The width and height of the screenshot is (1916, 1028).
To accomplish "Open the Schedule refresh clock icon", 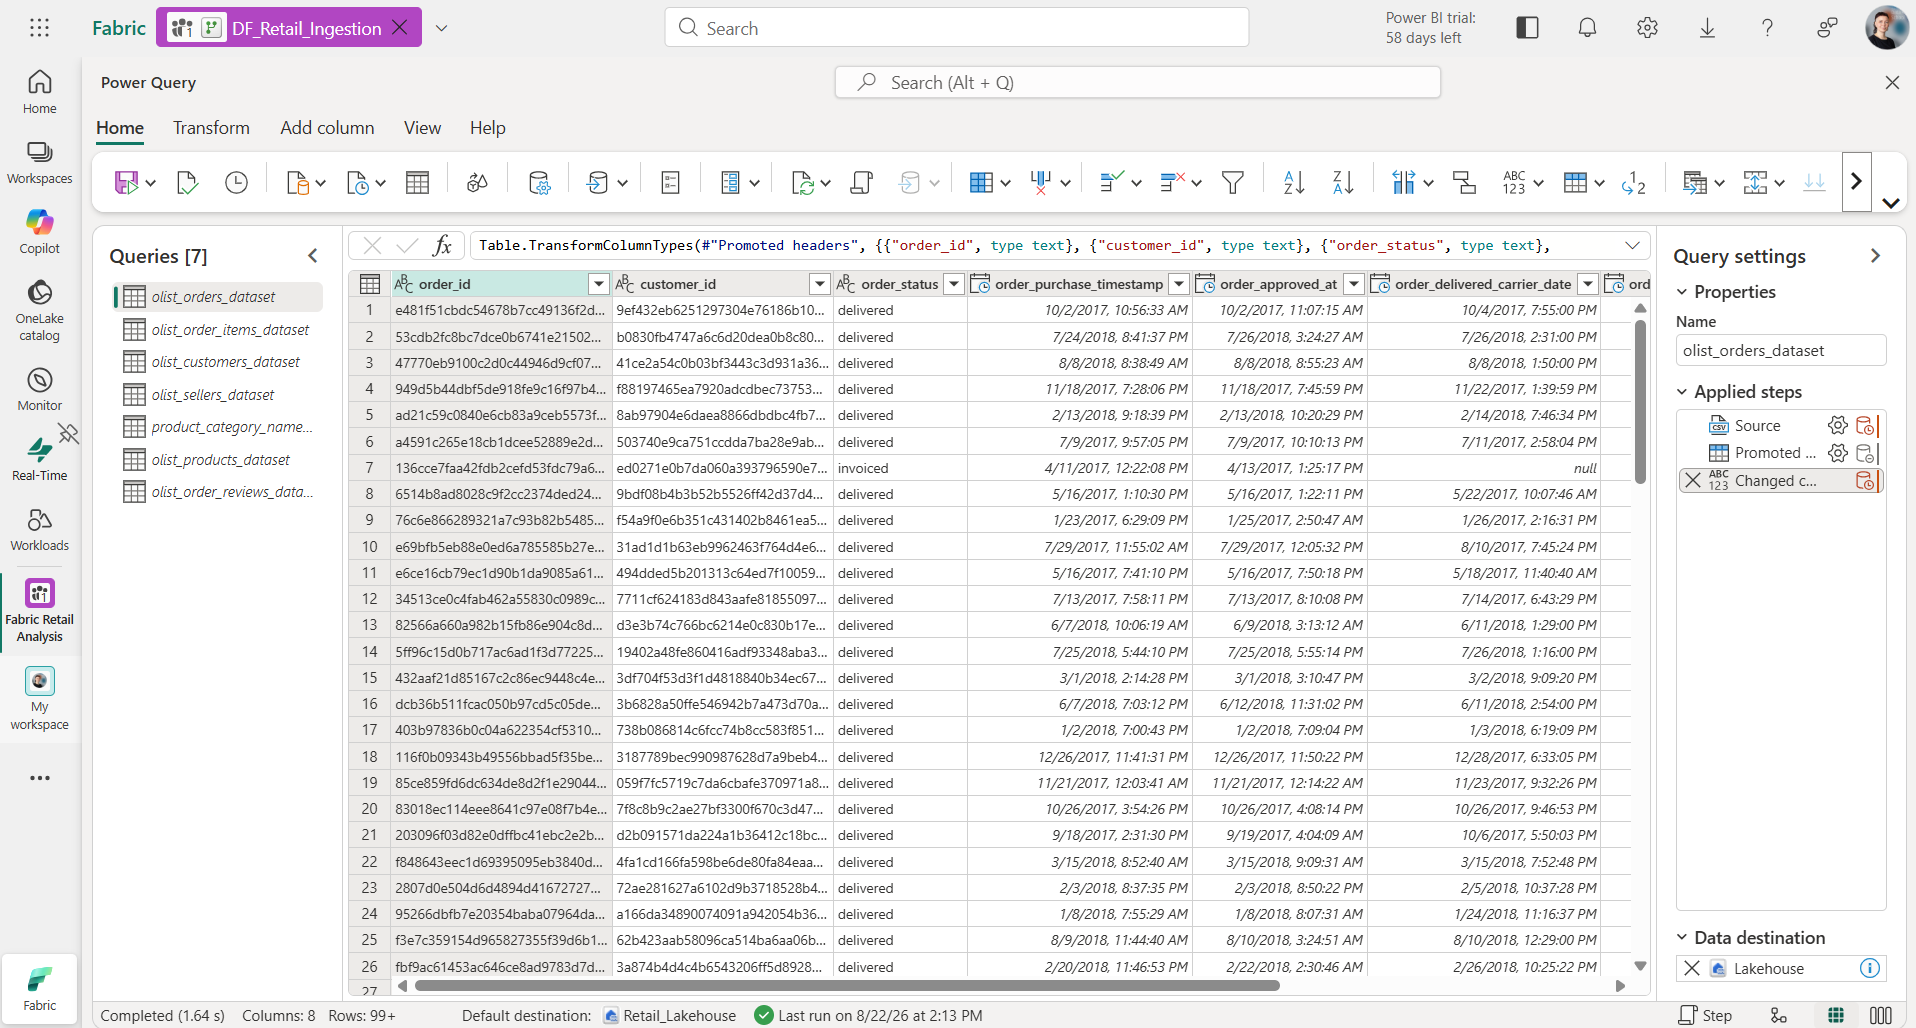I will (x=236, y=182).
